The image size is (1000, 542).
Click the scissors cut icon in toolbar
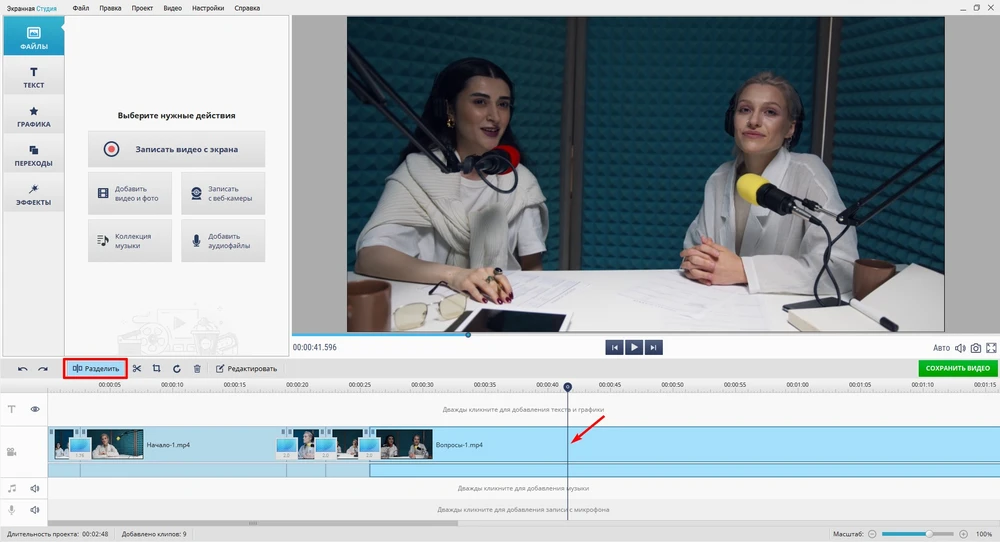[x=137, y=369]
